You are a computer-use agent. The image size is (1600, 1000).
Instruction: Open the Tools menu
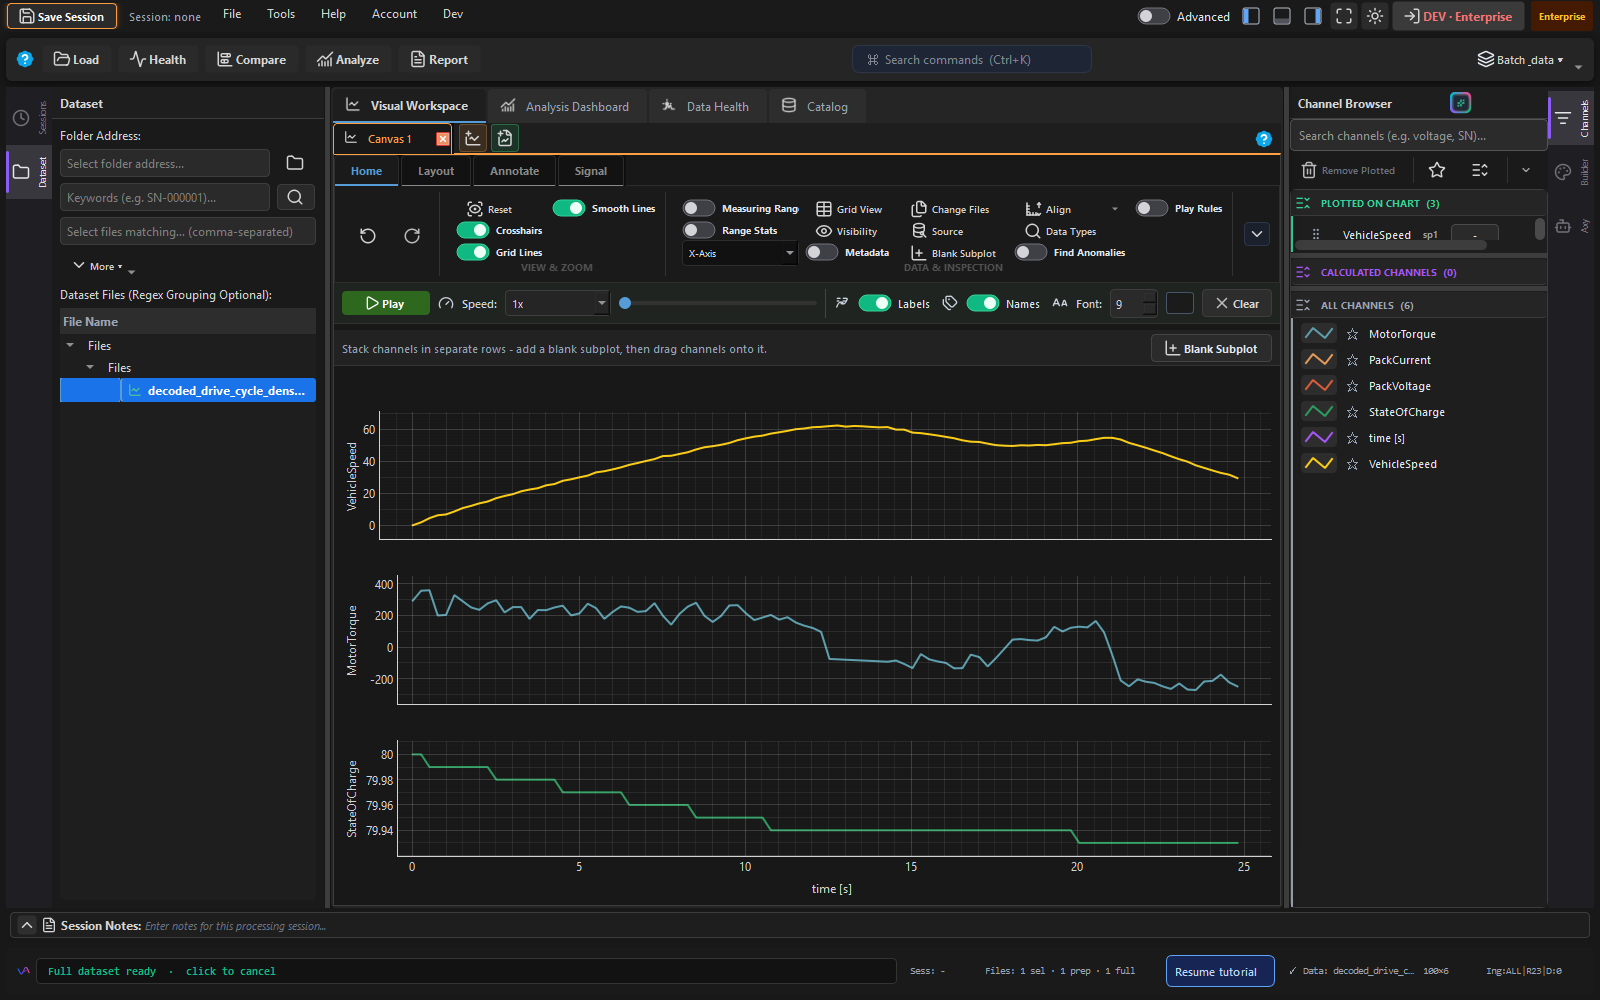tap(281, 14)
